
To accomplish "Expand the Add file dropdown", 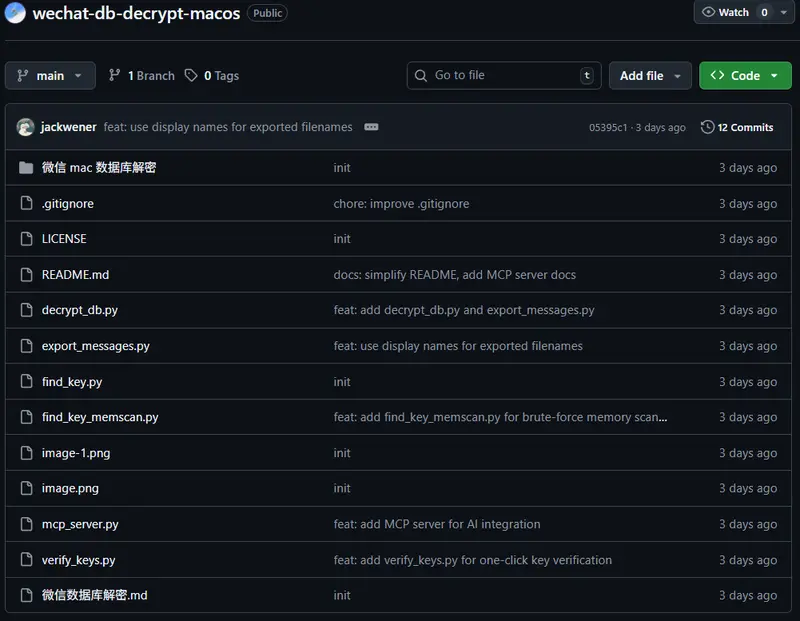I will pos(650,75).
